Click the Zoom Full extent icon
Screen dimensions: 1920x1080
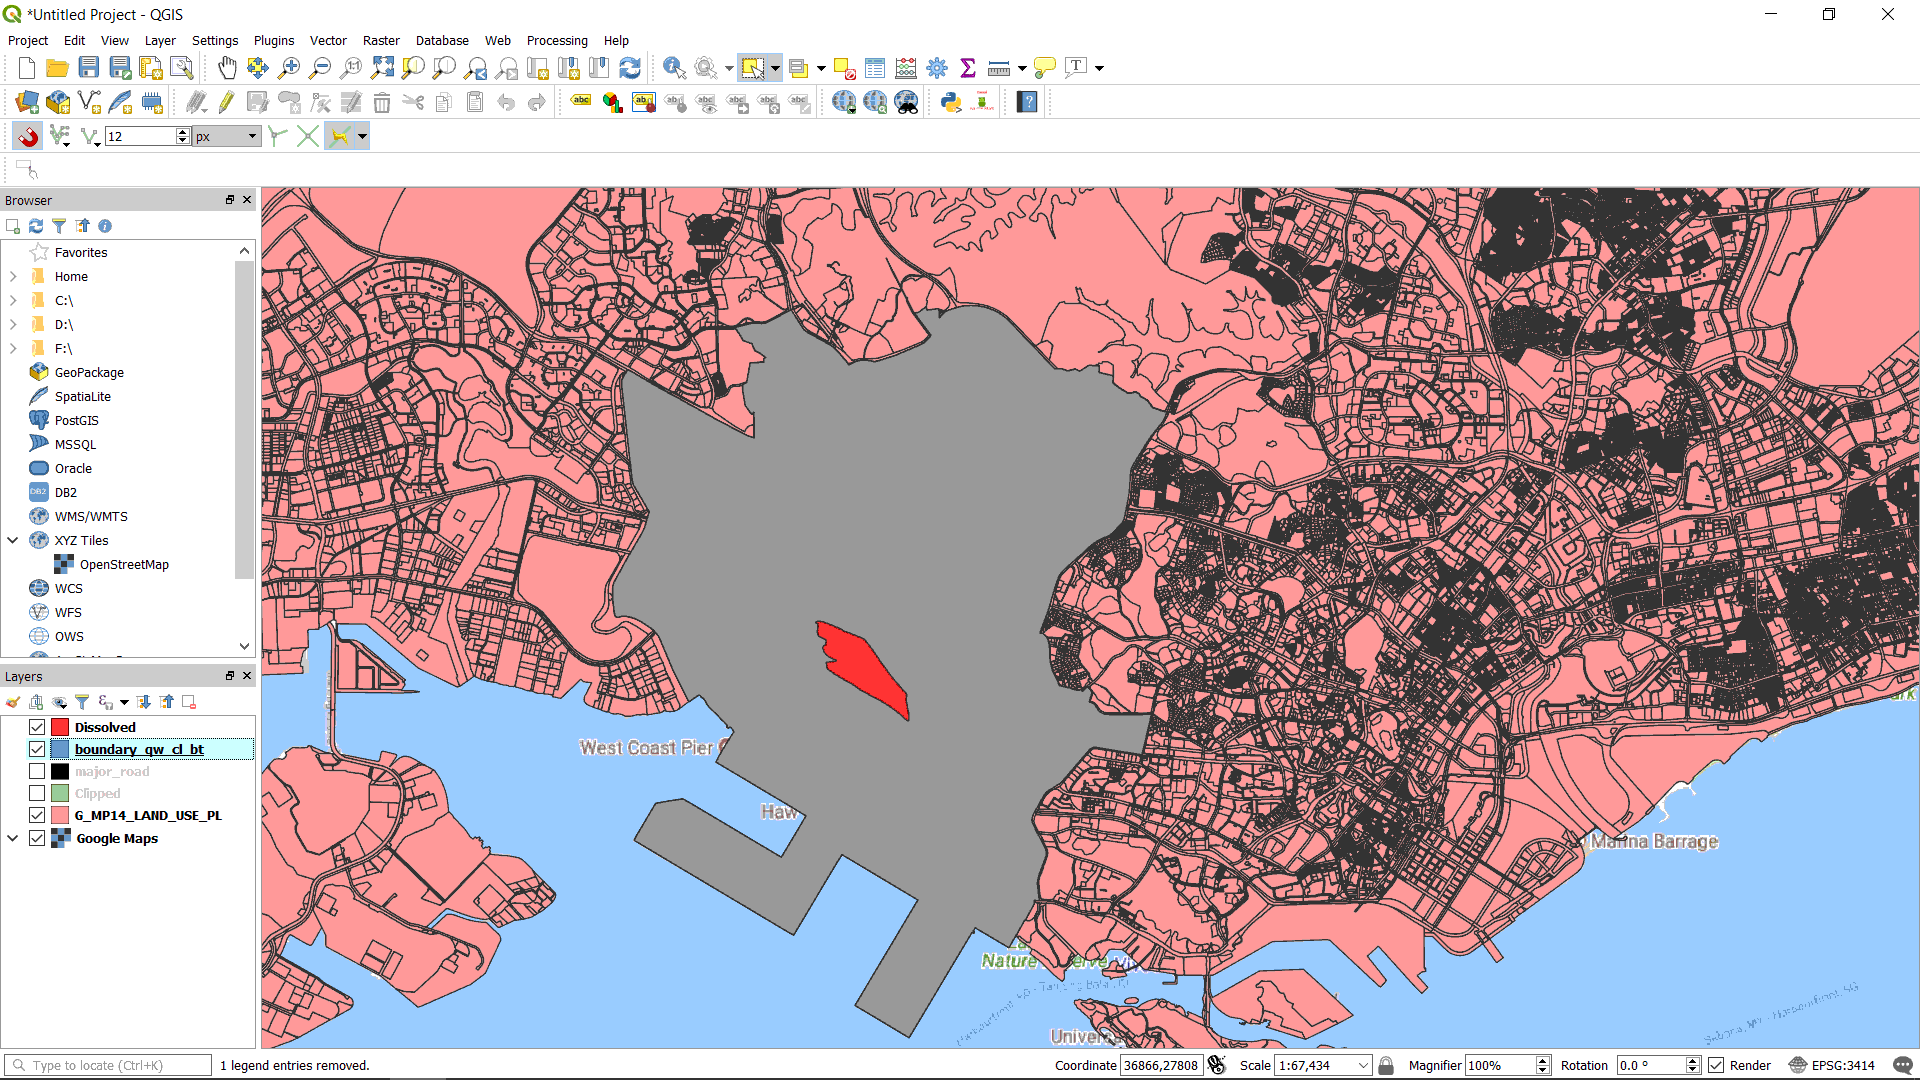(382, 68)
